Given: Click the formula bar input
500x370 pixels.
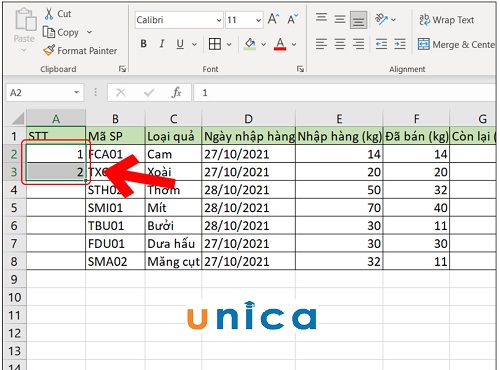Looking at the screenshot, I should [x=345, y=92].
